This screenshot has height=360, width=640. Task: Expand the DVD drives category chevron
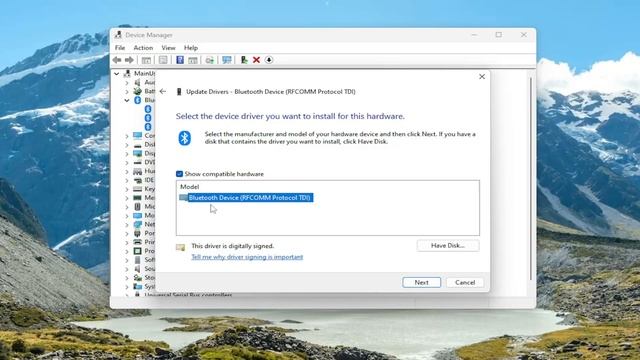click(127, 162)
